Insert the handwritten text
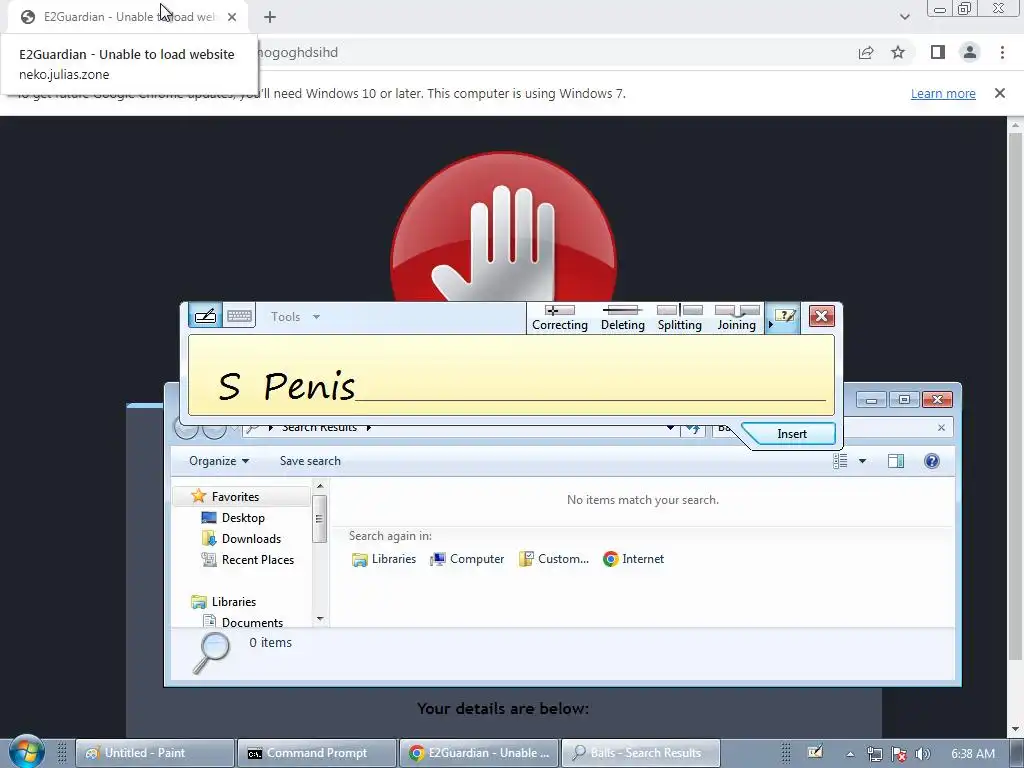 (x=792, y=434)
